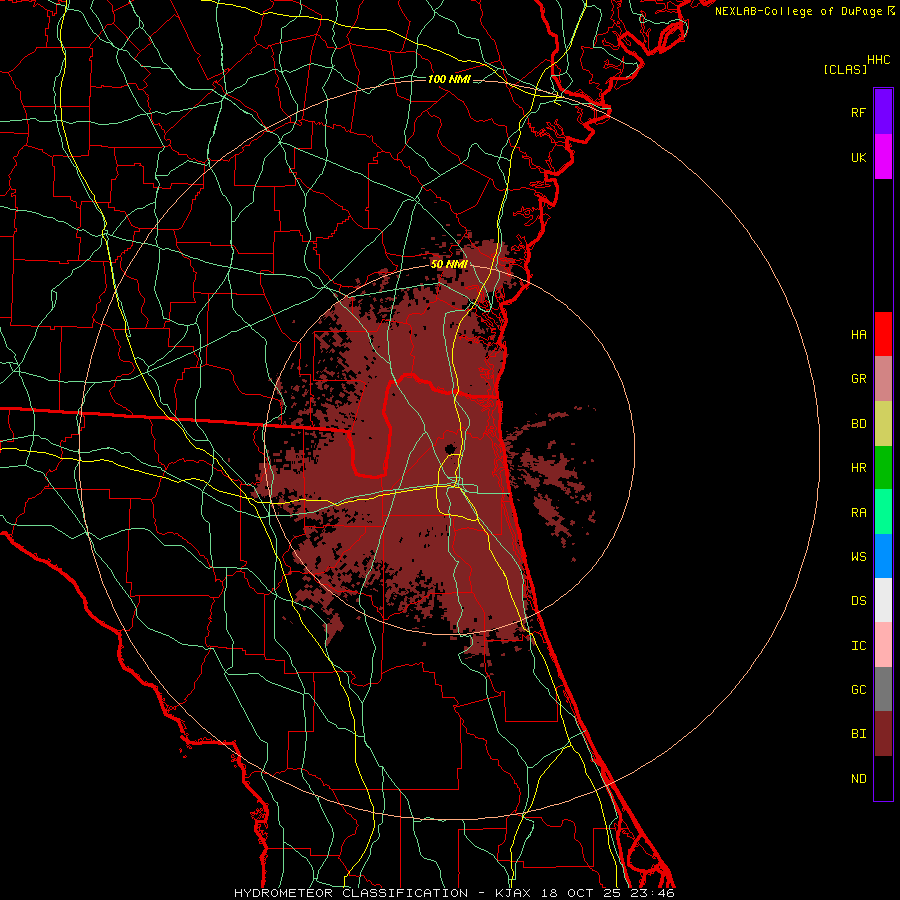This screenshot has width=900, height=900.
Task: Click the HYDROMETEOR CLASSIFICATION caption text
Action: pos(351,893)
